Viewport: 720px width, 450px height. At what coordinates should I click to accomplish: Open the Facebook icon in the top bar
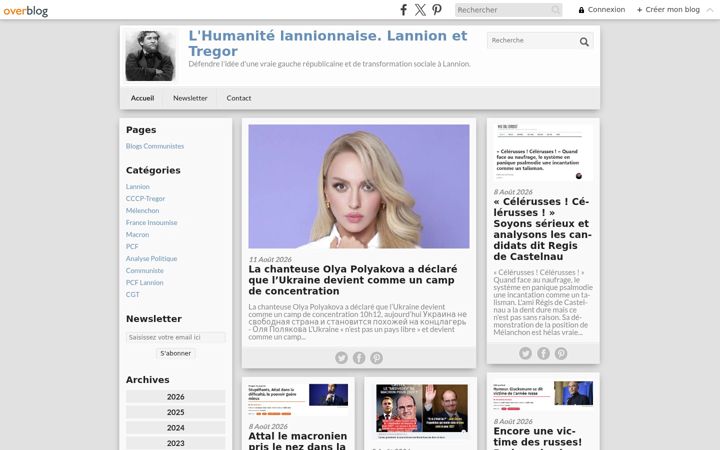[403, 10]
